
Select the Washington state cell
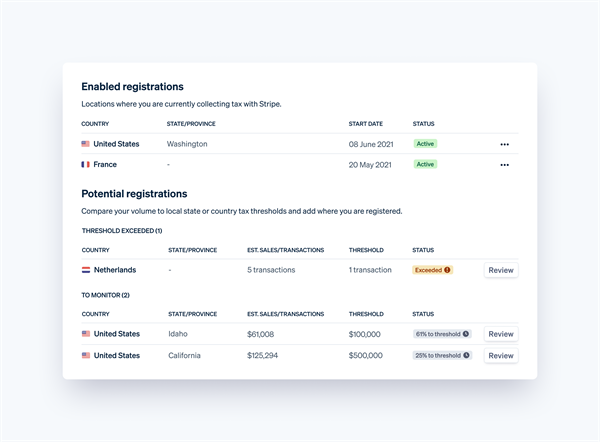tap(187, 144)
